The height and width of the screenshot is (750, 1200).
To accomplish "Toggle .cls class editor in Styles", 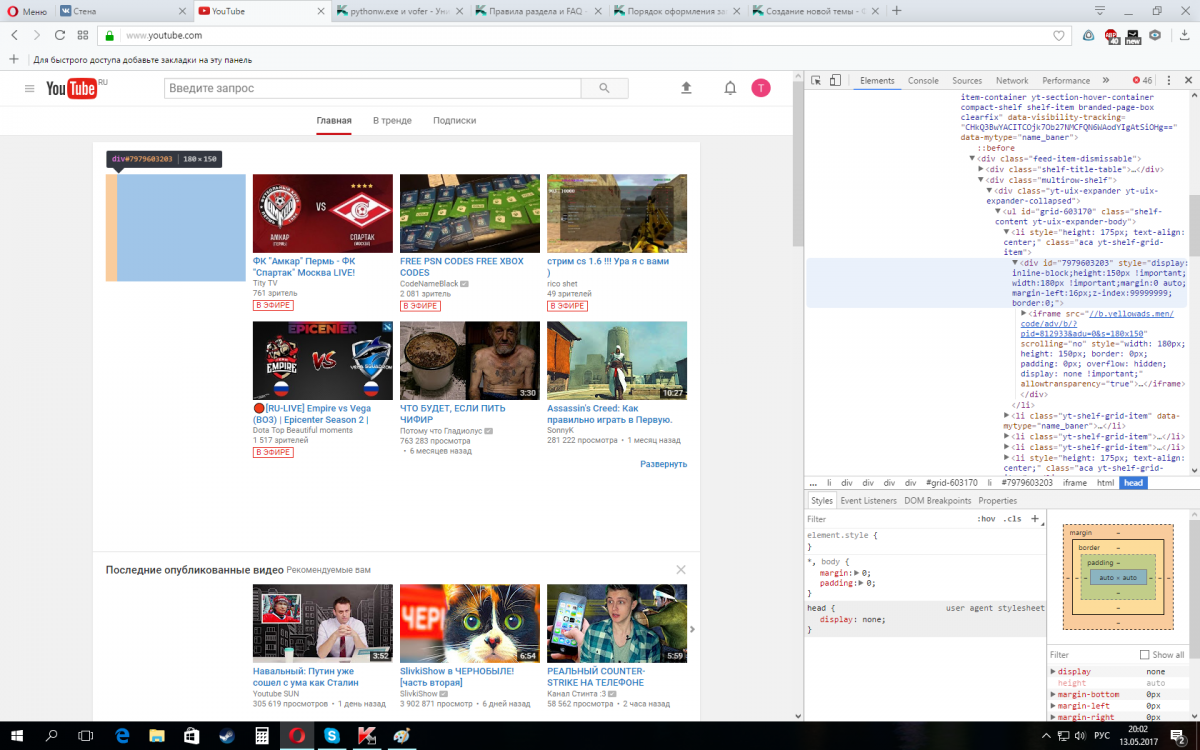I will coord(1013,519).
